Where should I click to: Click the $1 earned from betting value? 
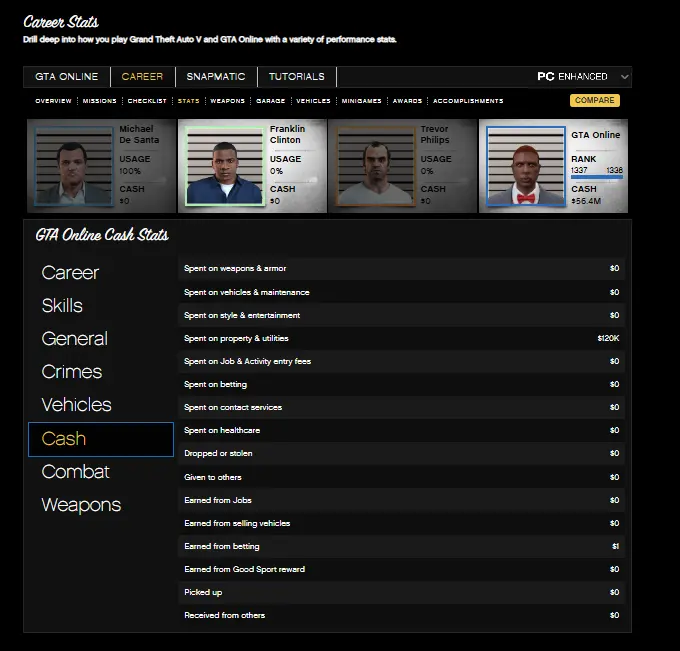tap(615, 546)
